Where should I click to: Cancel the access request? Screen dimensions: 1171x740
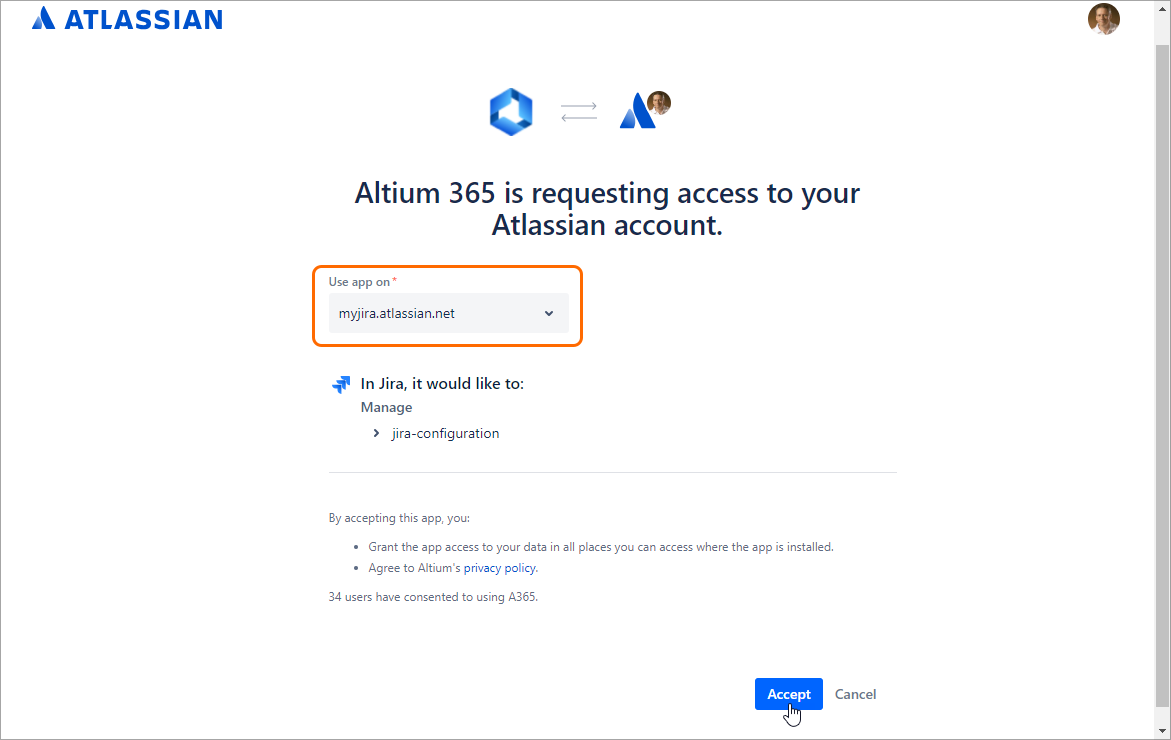(855, 694)
